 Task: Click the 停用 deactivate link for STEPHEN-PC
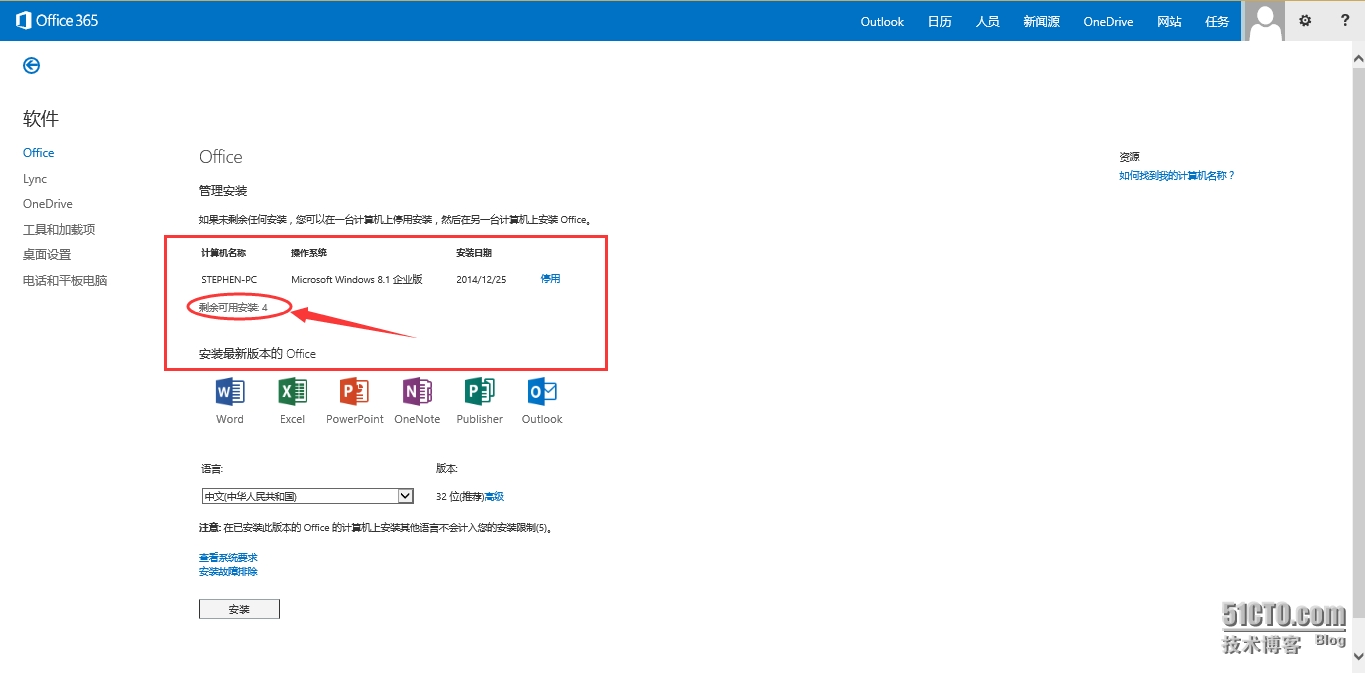tap(550, 279)
